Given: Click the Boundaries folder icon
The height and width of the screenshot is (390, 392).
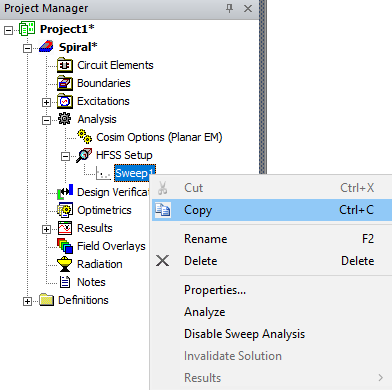Looking at the screenshot, I should coord(65,83).
